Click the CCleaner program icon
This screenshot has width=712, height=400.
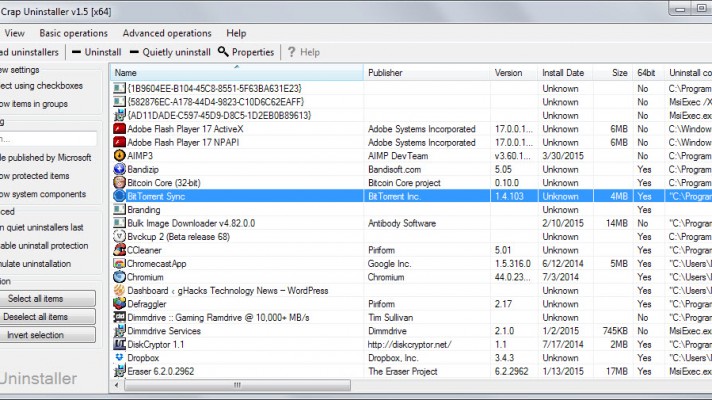[119, 250]
